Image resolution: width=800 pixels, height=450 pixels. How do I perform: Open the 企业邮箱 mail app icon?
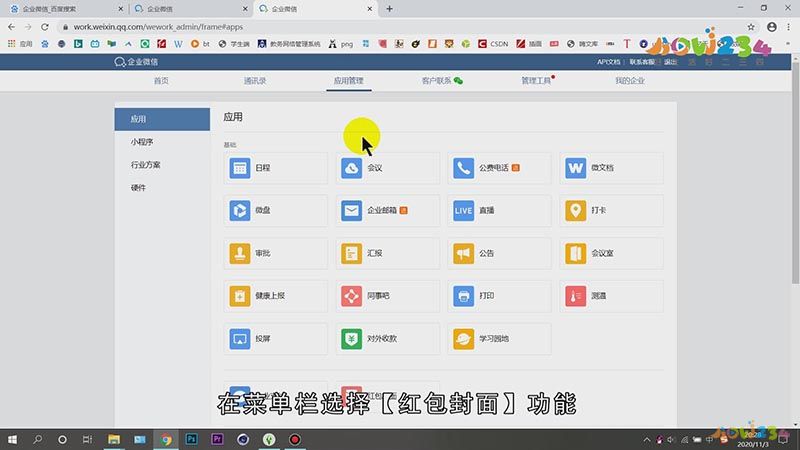352,210
